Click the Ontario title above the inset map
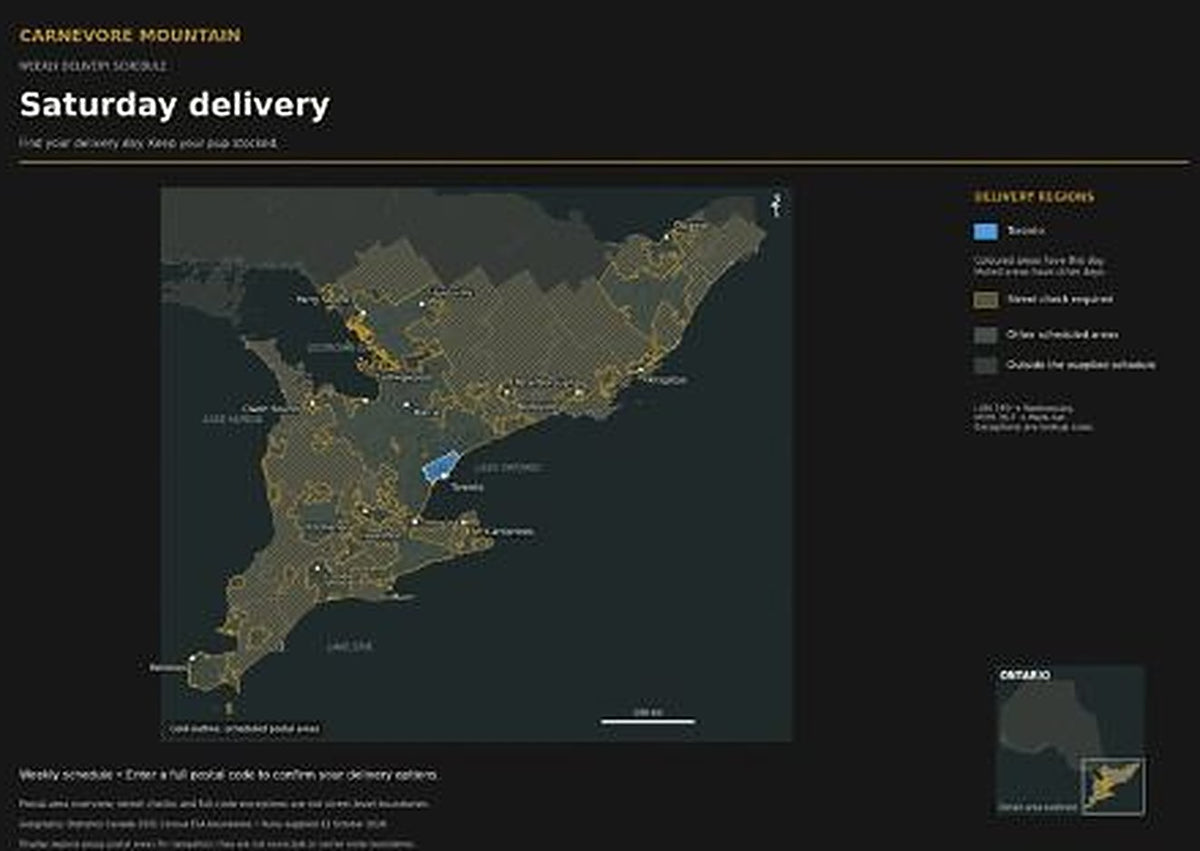1200x851 pixels. point(1025,676)
